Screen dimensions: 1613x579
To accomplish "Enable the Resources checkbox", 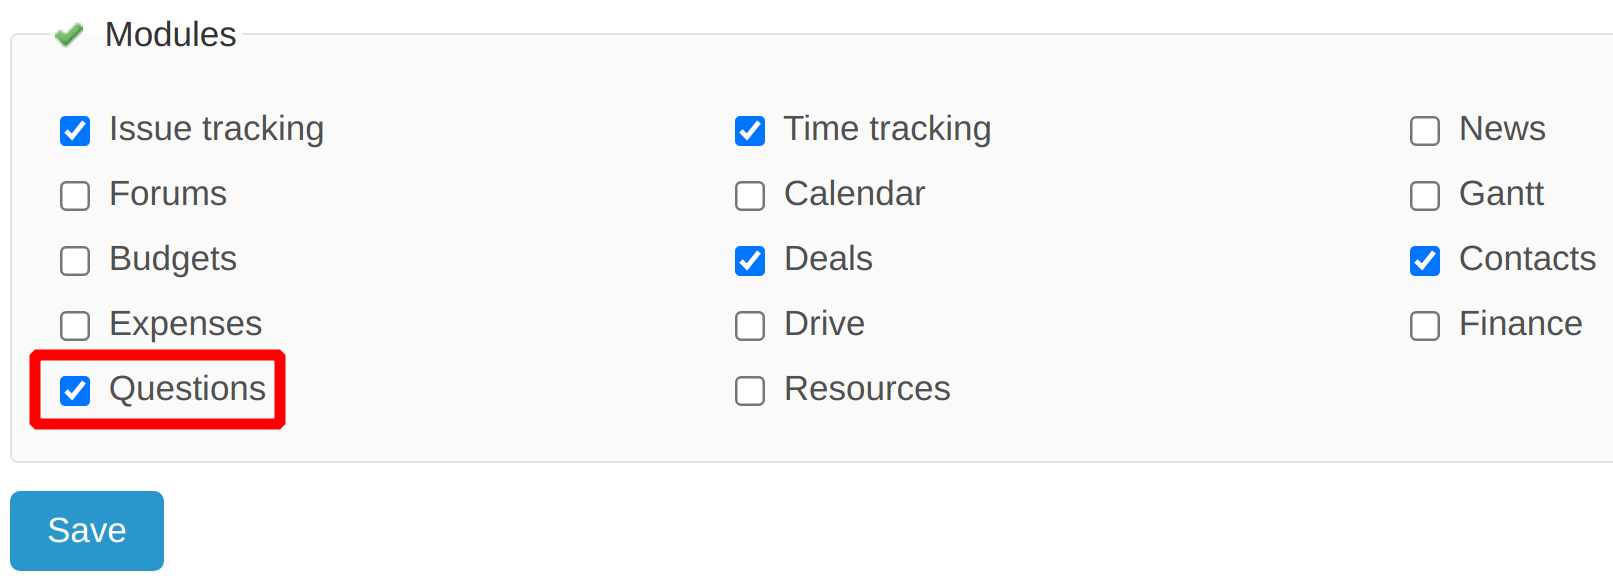I will 750,391.
